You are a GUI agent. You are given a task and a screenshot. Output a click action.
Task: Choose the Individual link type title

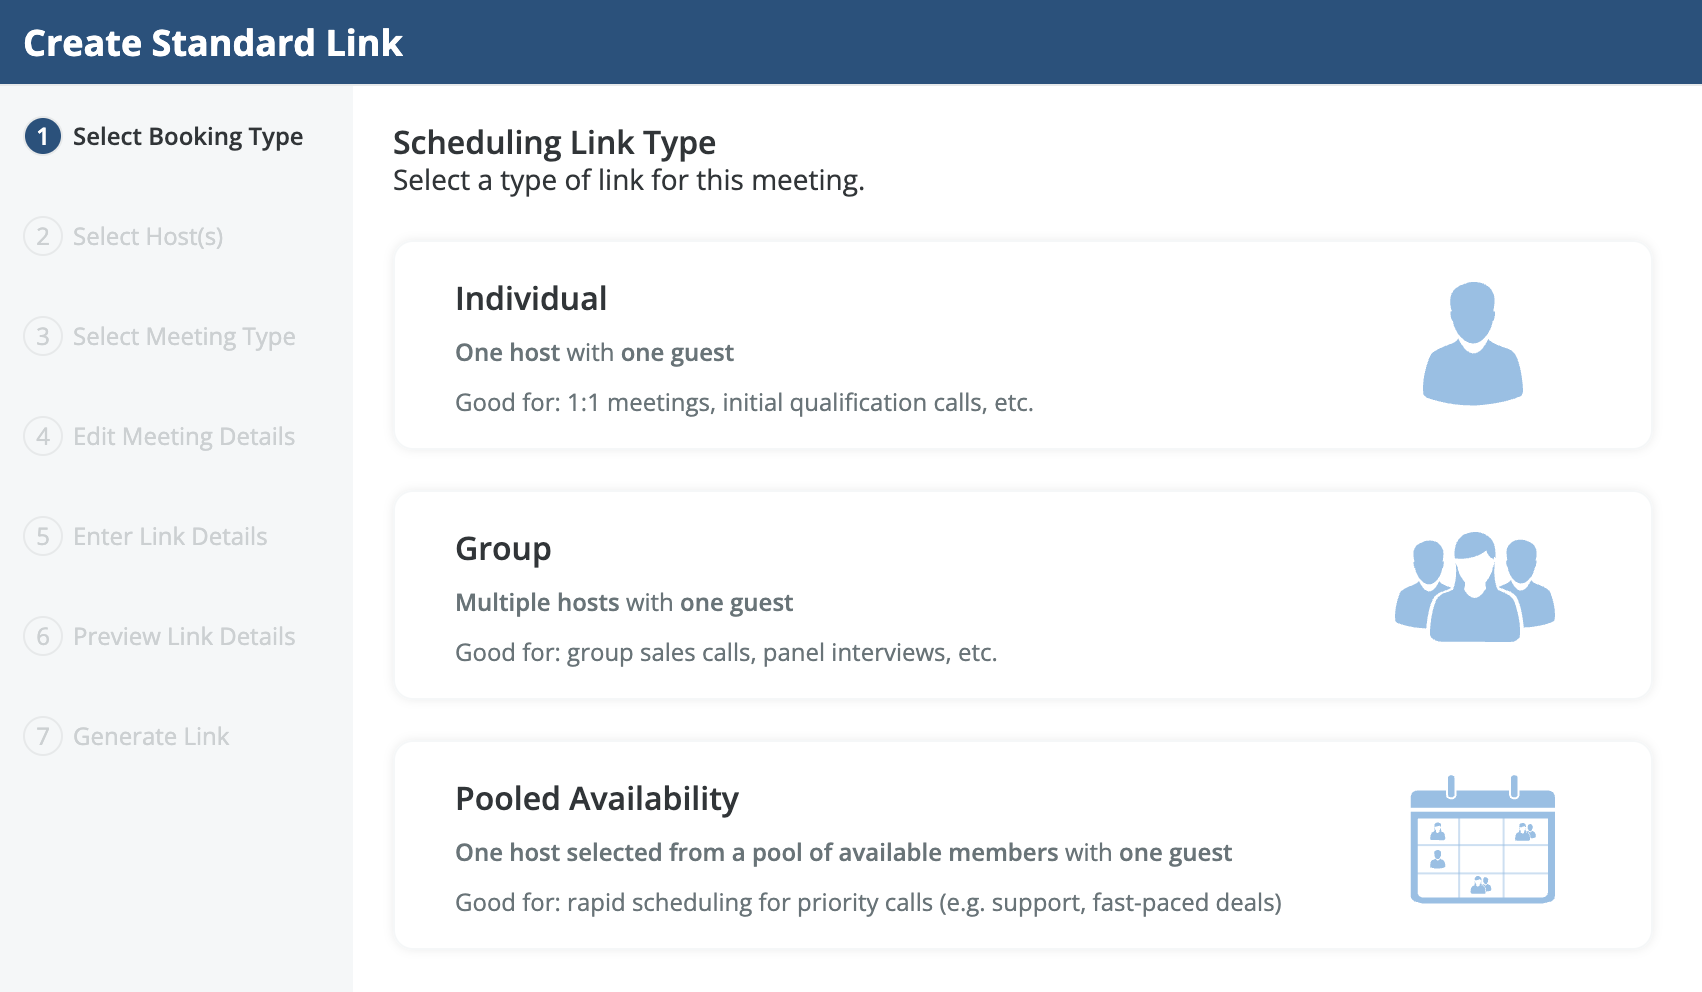coord(531,299)
